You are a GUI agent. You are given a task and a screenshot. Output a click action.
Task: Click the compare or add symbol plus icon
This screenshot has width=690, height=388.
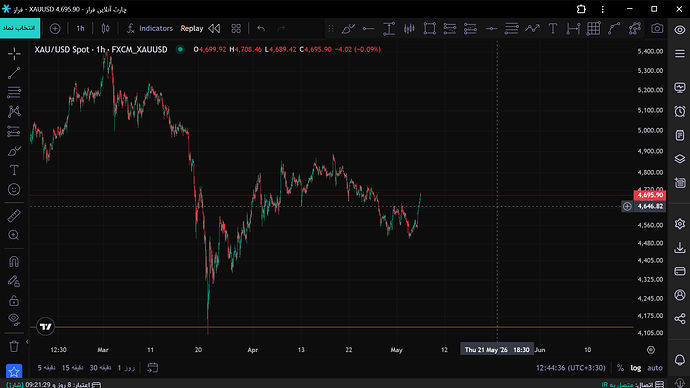point(55,29)
